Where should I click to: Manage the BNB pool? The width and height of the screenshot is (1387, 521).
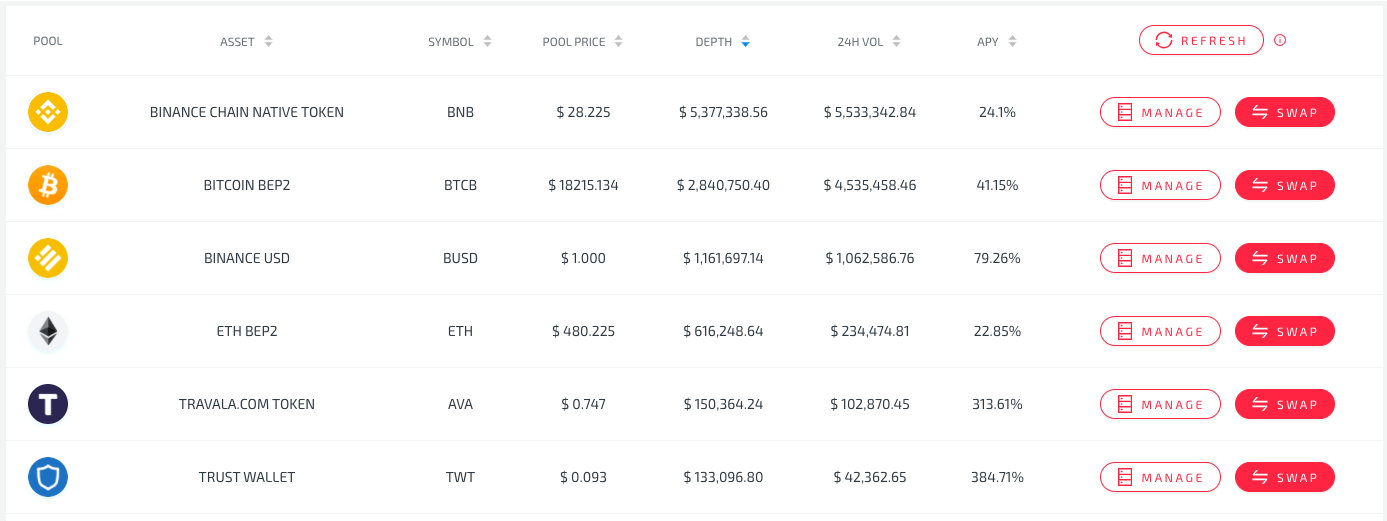tap(1160, 112)
